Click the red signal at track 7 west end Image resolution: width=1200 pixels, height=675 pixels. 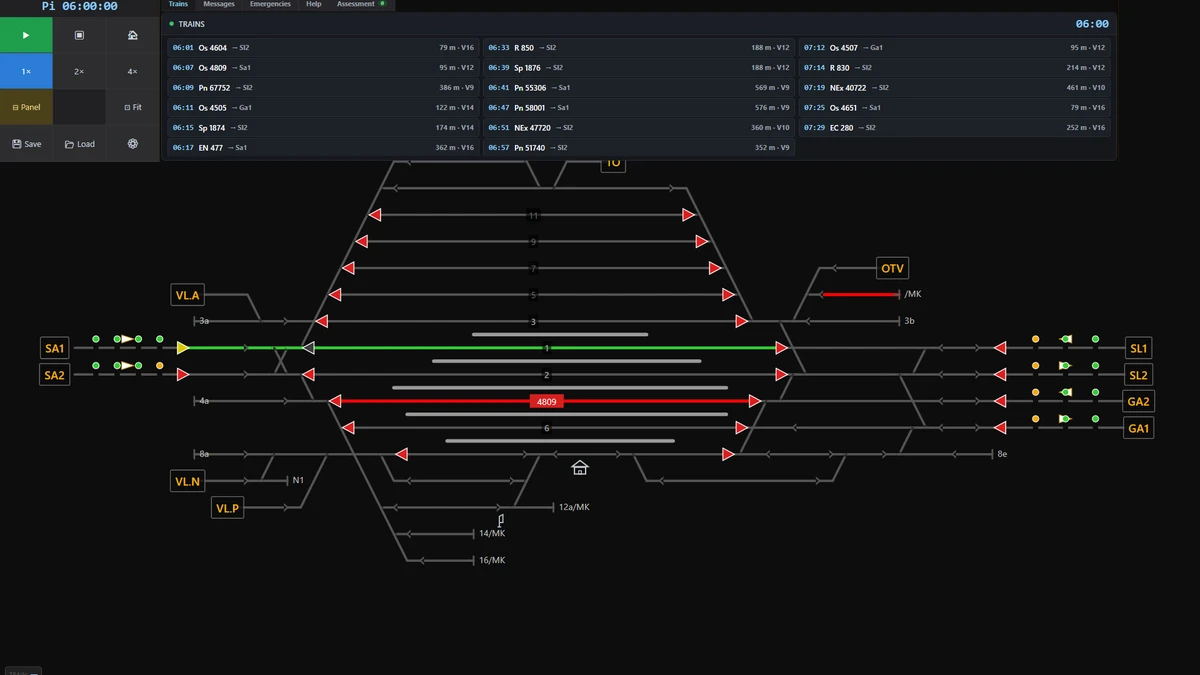coord(348,268)
